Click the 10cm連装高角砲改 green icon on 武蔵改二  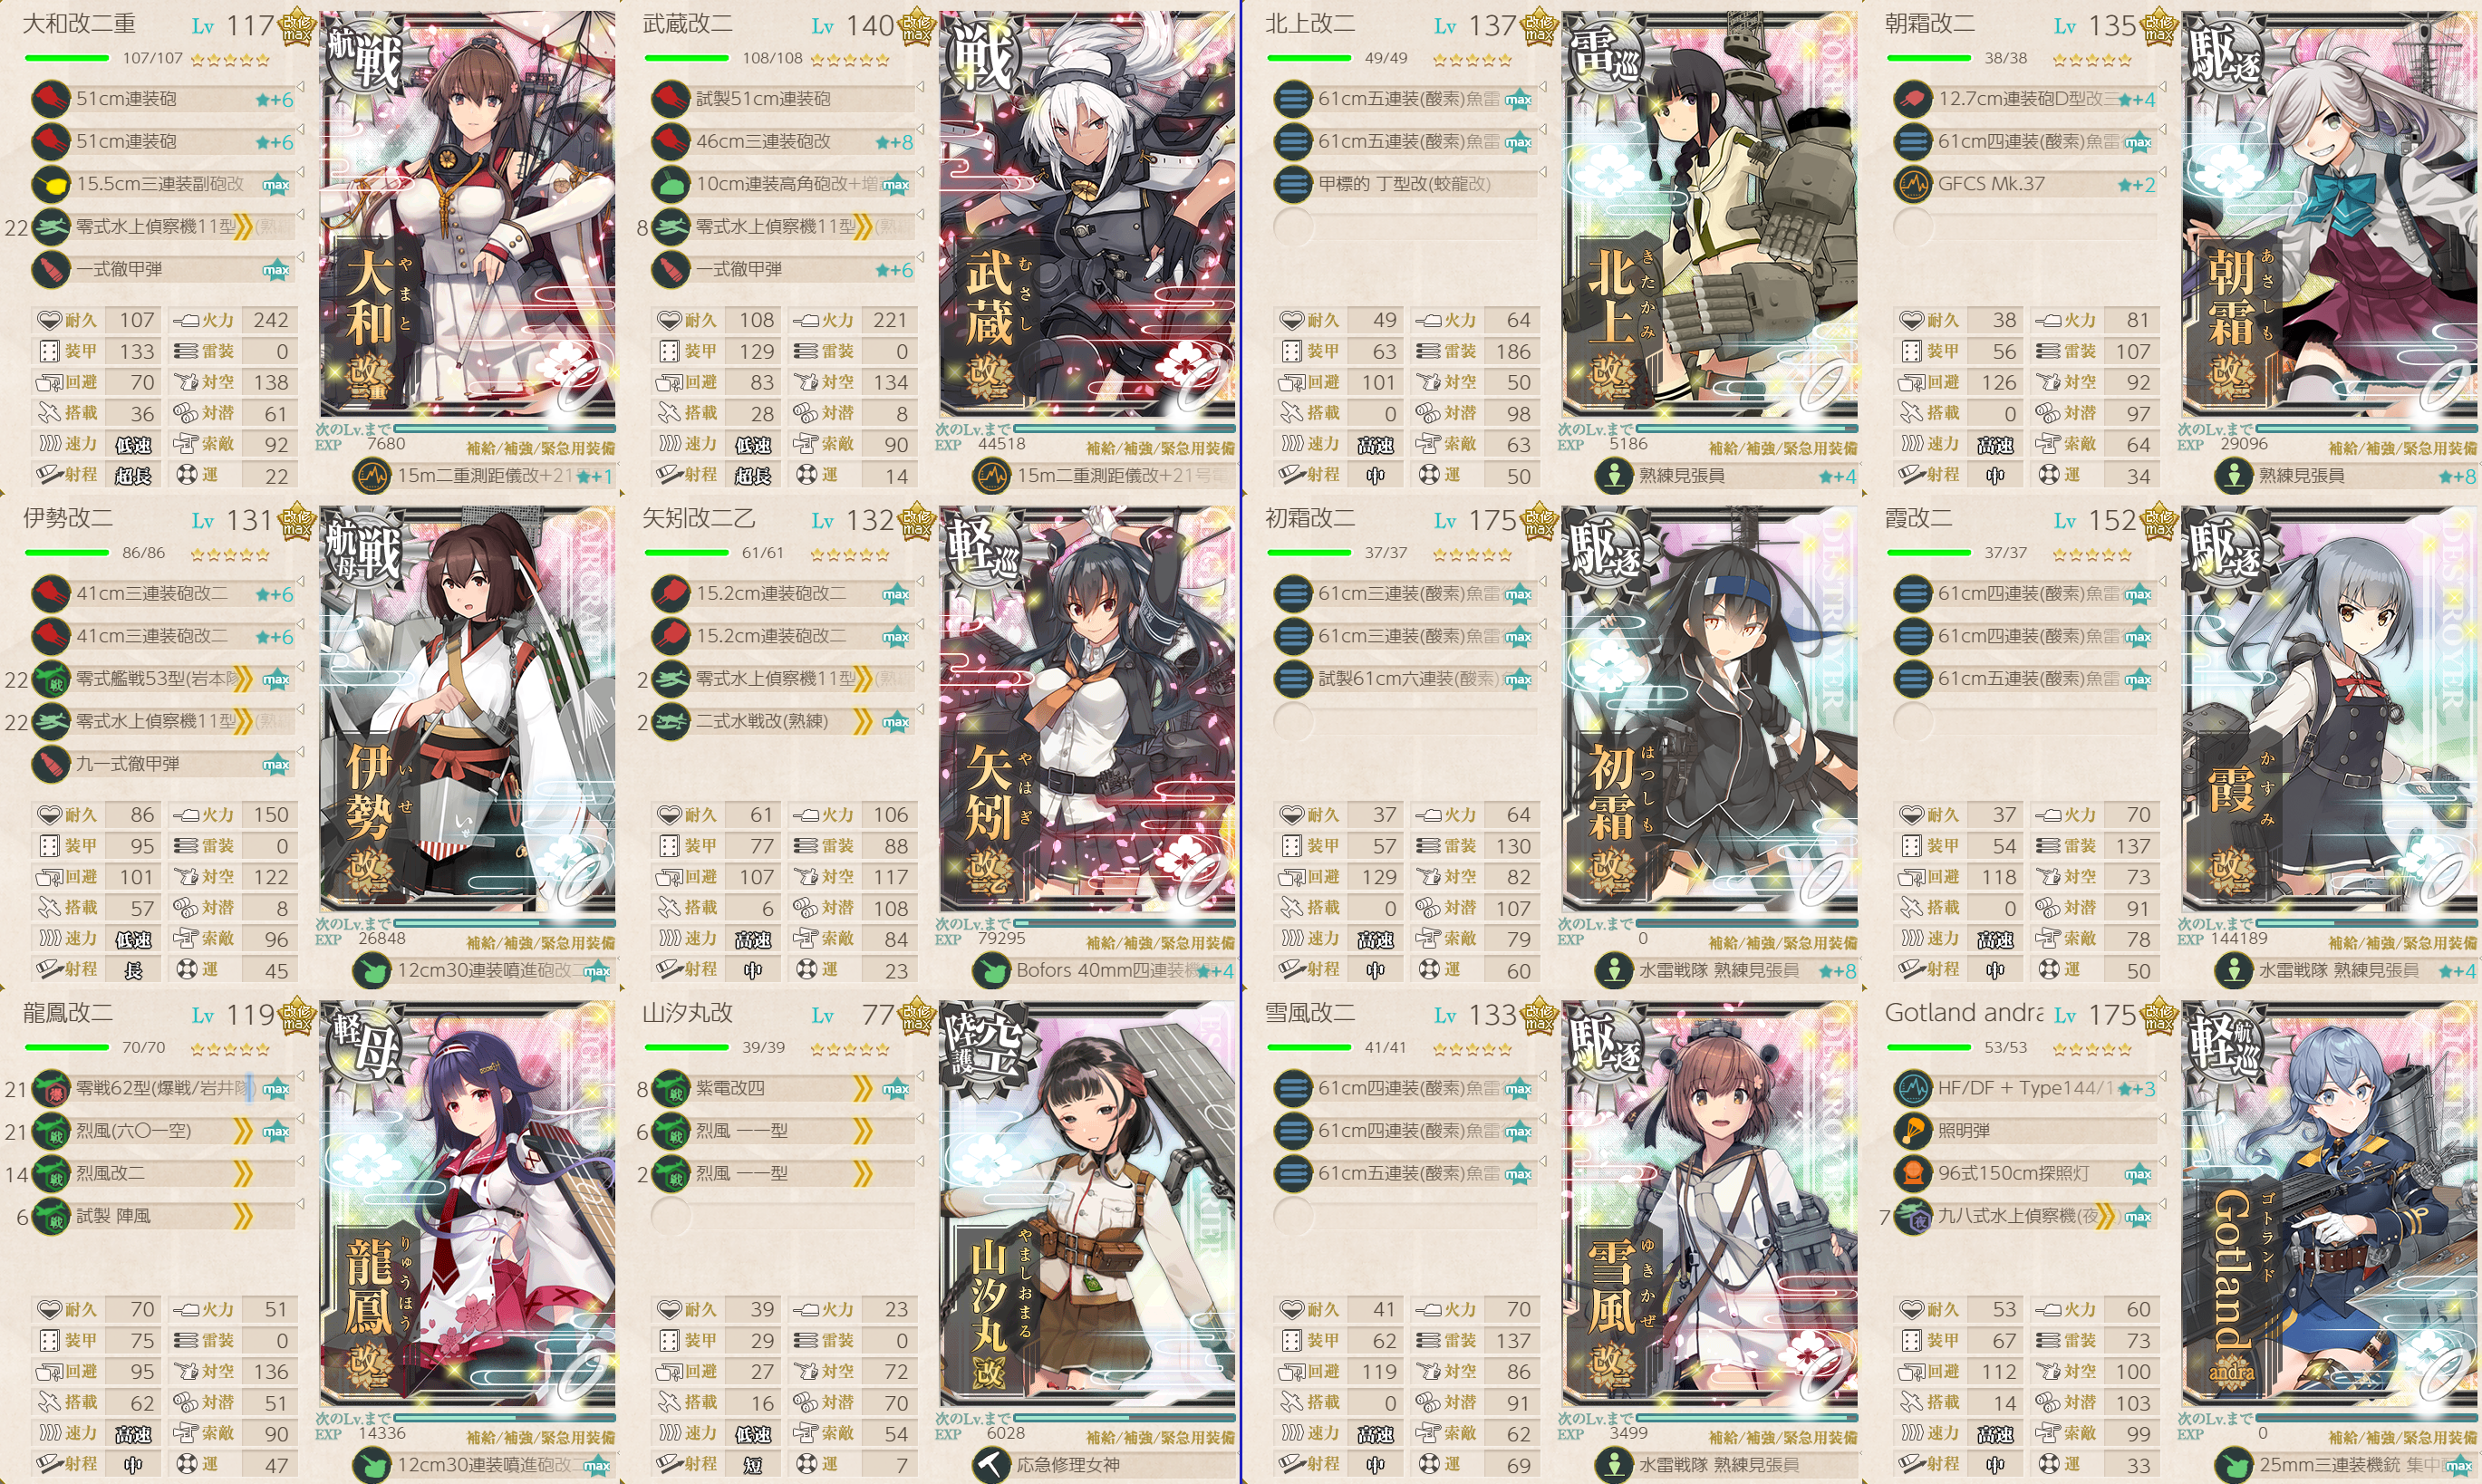click(x=671, y=184)
